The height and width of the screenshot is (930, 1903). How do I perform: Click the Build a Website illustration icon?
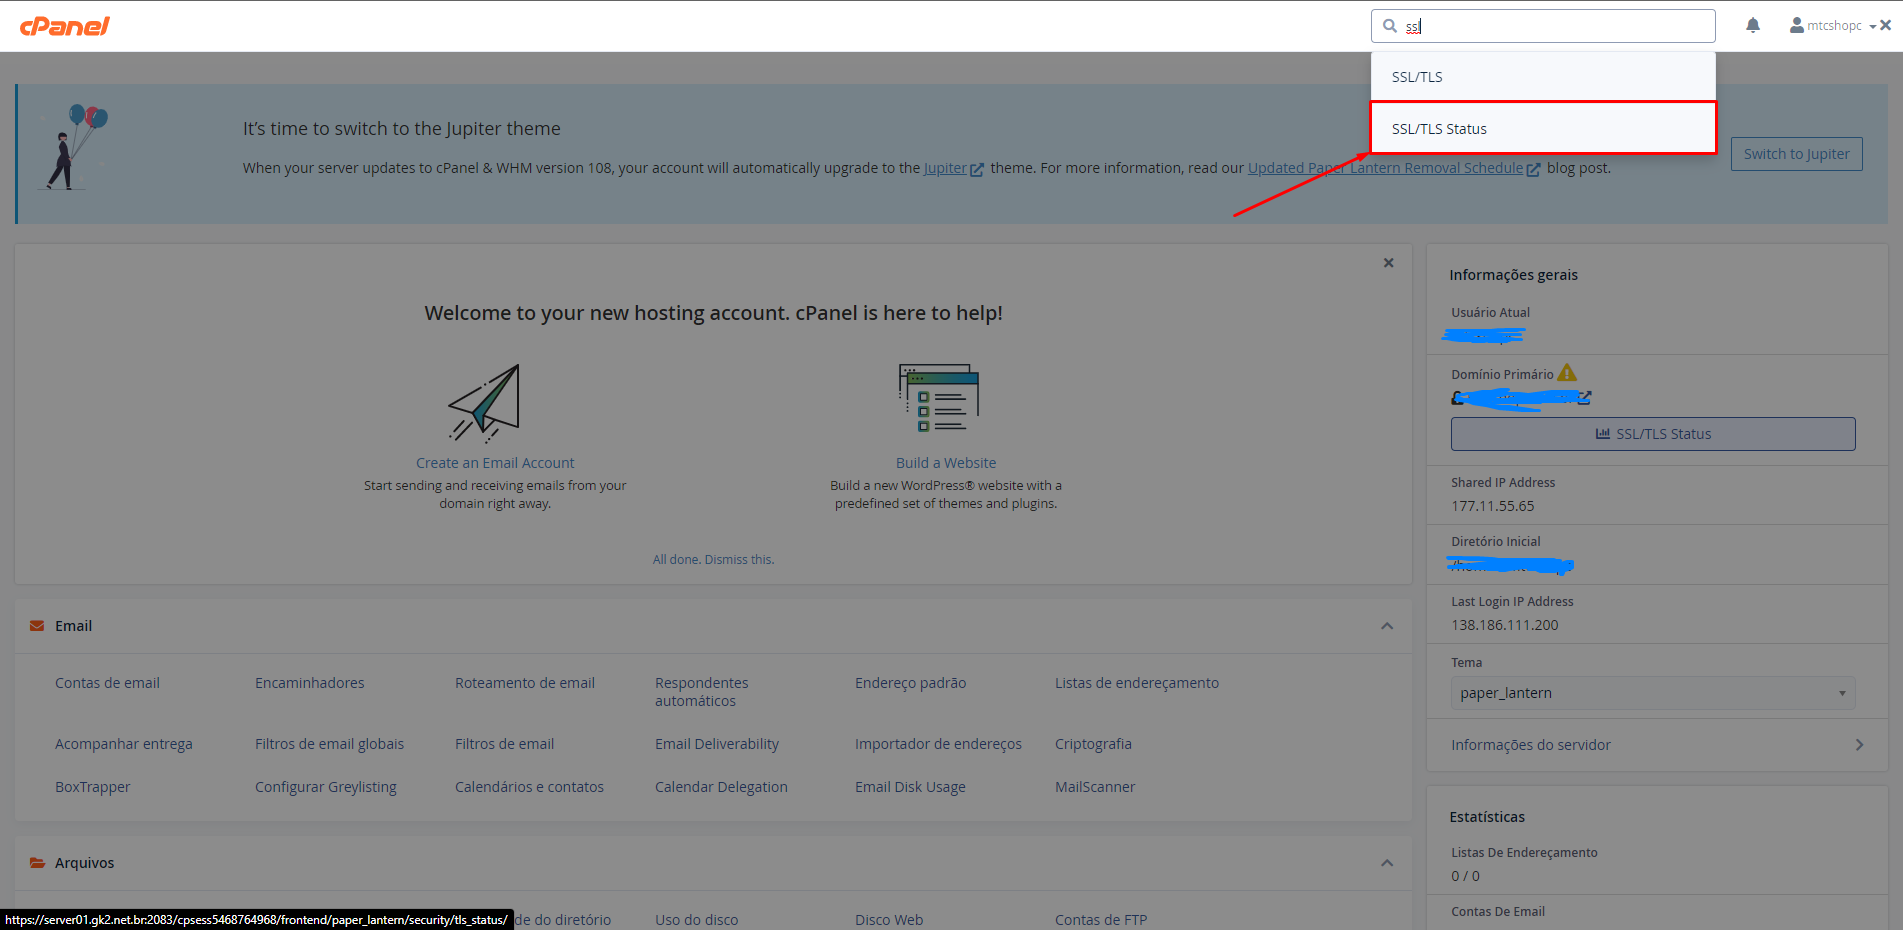(939, 398)
